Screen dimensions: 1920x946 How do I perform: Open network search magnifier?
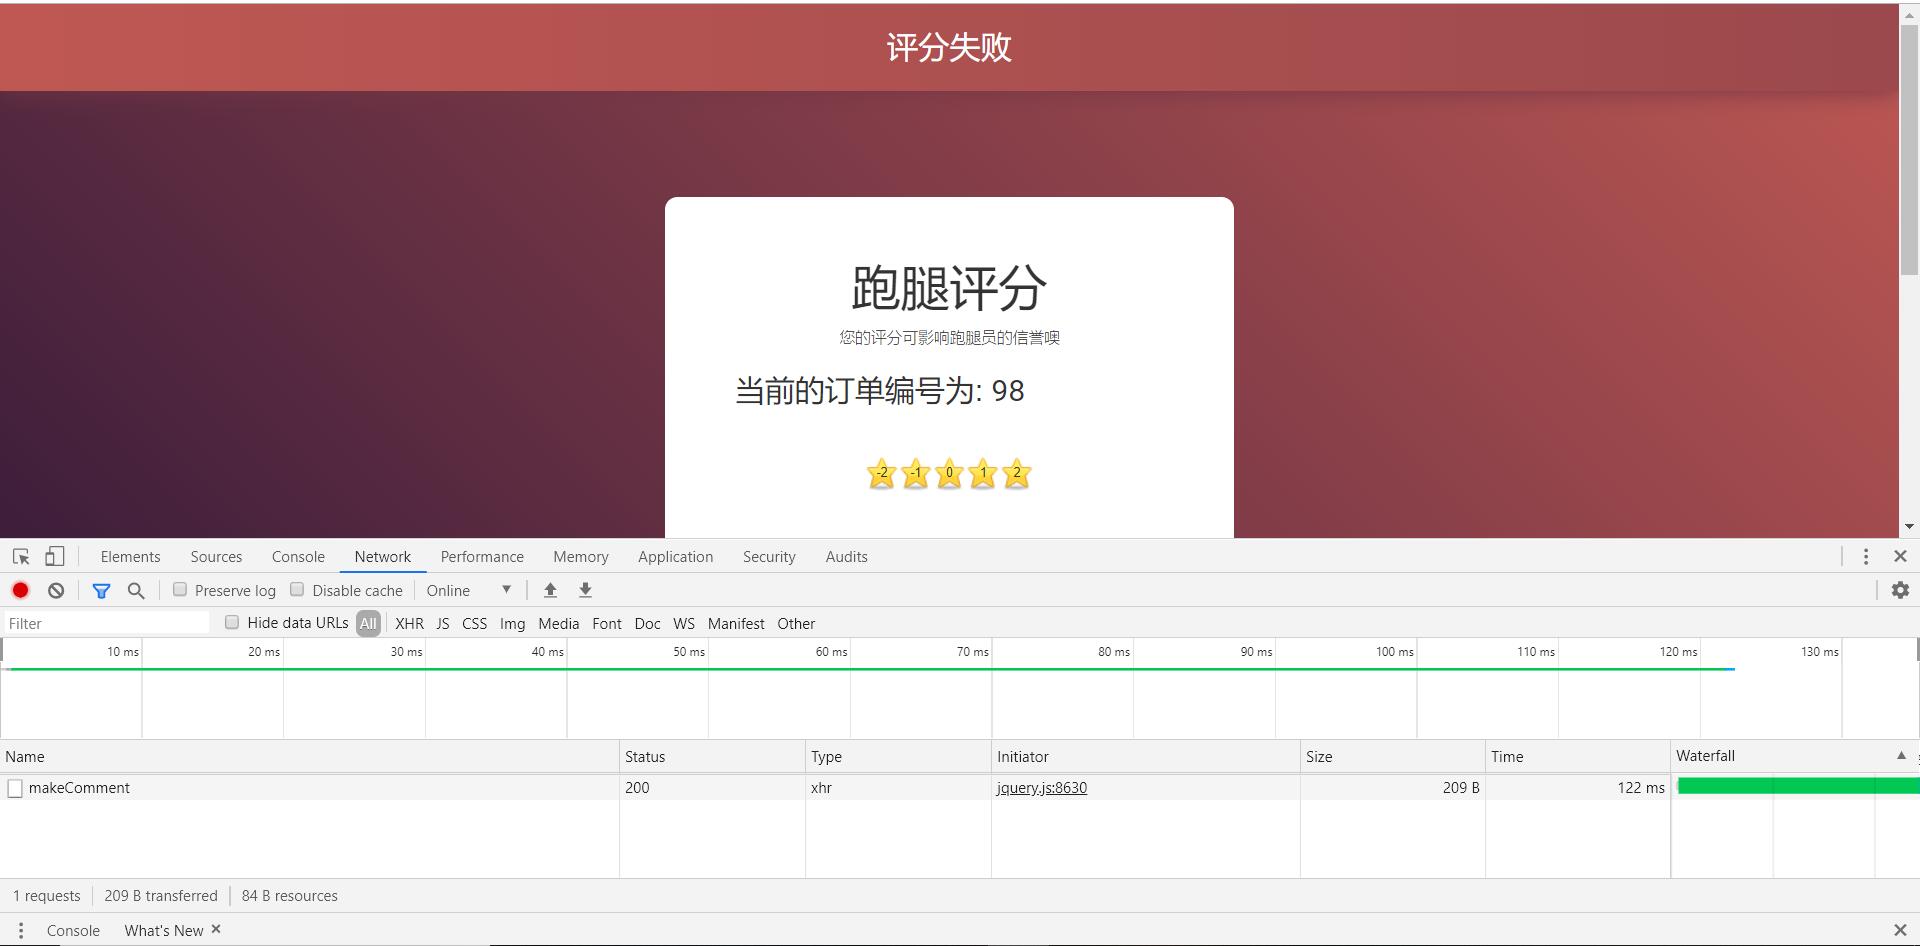(136, 590)
